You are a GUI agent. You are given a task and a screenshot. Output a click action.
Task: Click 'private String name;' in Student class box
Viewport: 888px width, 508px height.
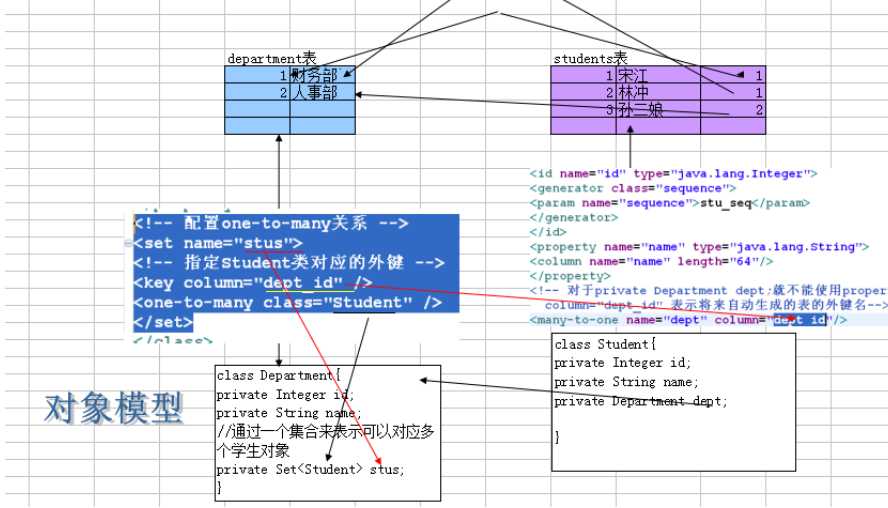(x=626, y=382)
